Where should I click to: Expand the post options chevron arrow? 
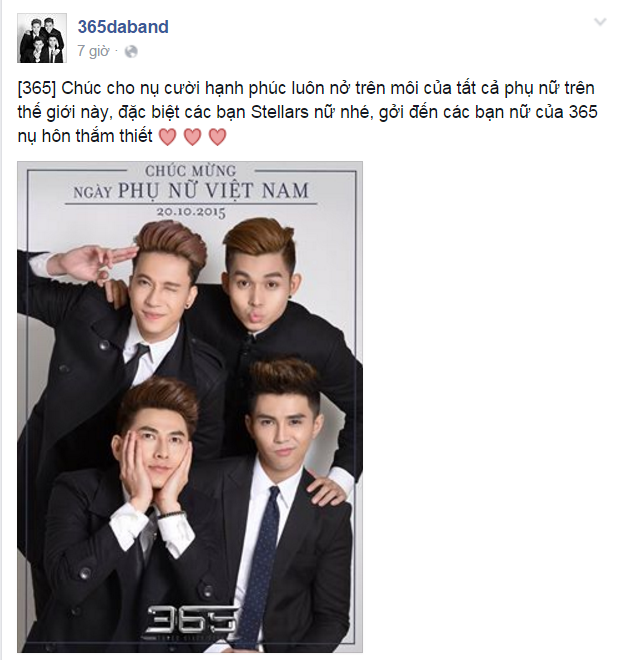pyautogui.click(x=600, y=22)
